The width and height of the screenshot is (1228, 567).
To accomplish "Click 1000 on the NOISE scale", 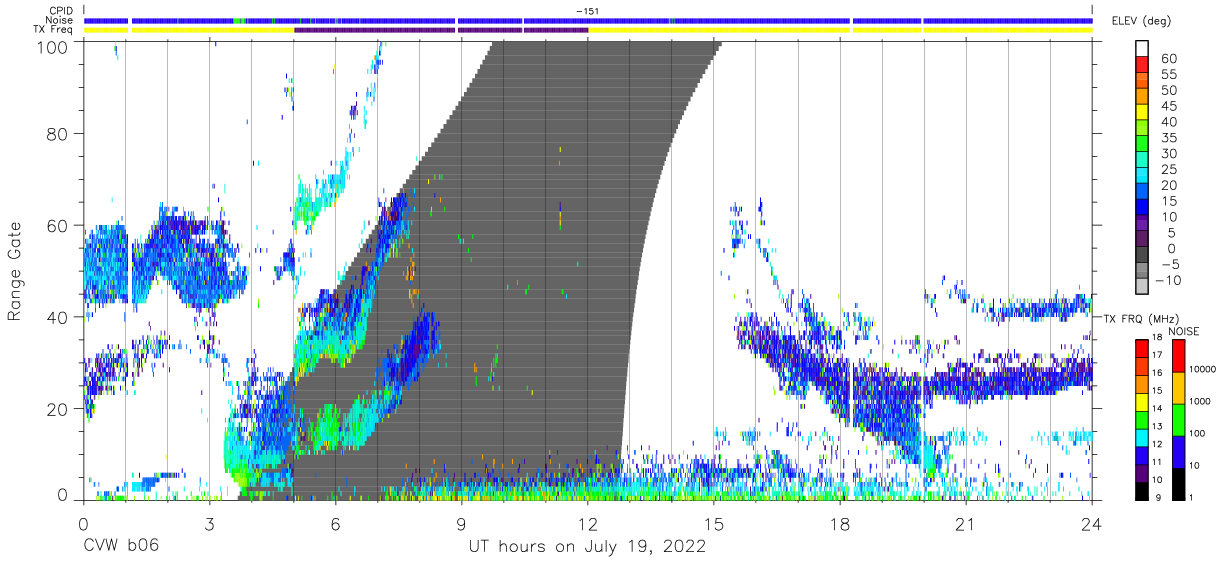I will click(1198, 400).
